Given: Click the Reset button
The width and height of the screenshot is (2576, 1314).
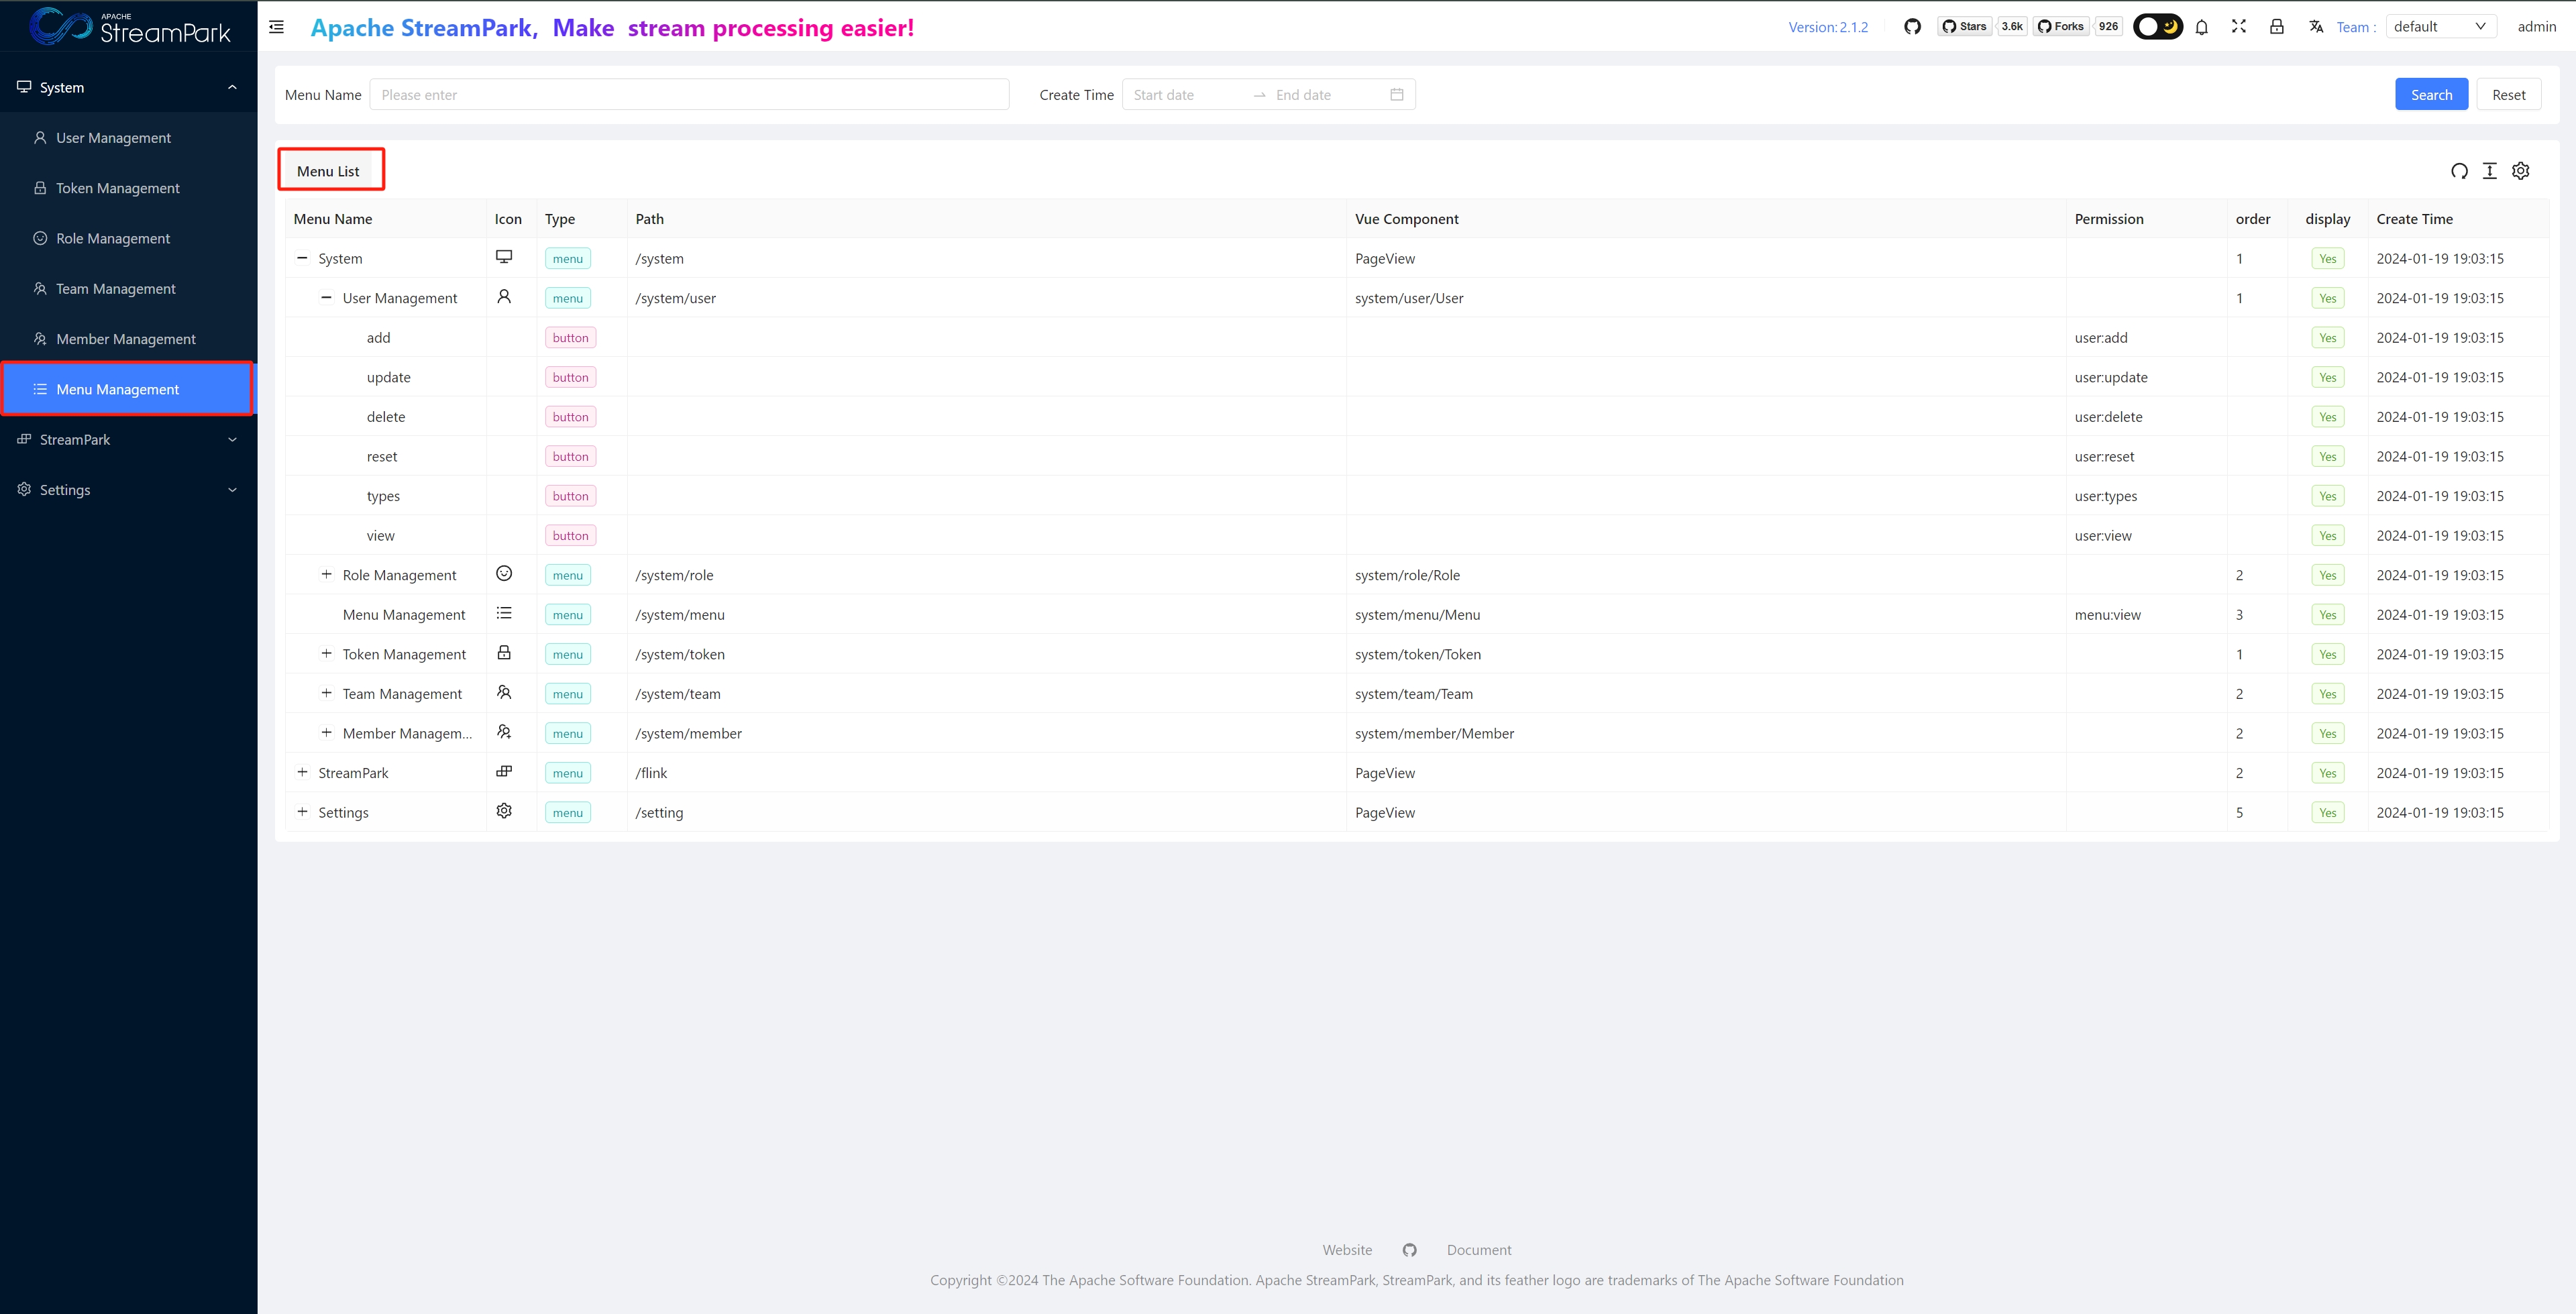Looking at the screenshot, I should click(x=2508, y=95).
